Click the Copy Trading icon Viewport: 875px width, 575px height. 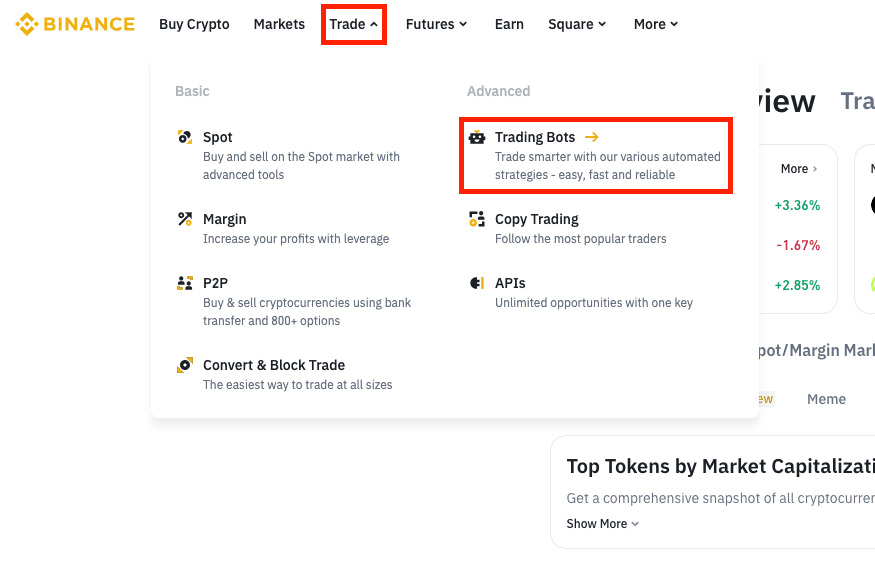click(x=477, y=219)
